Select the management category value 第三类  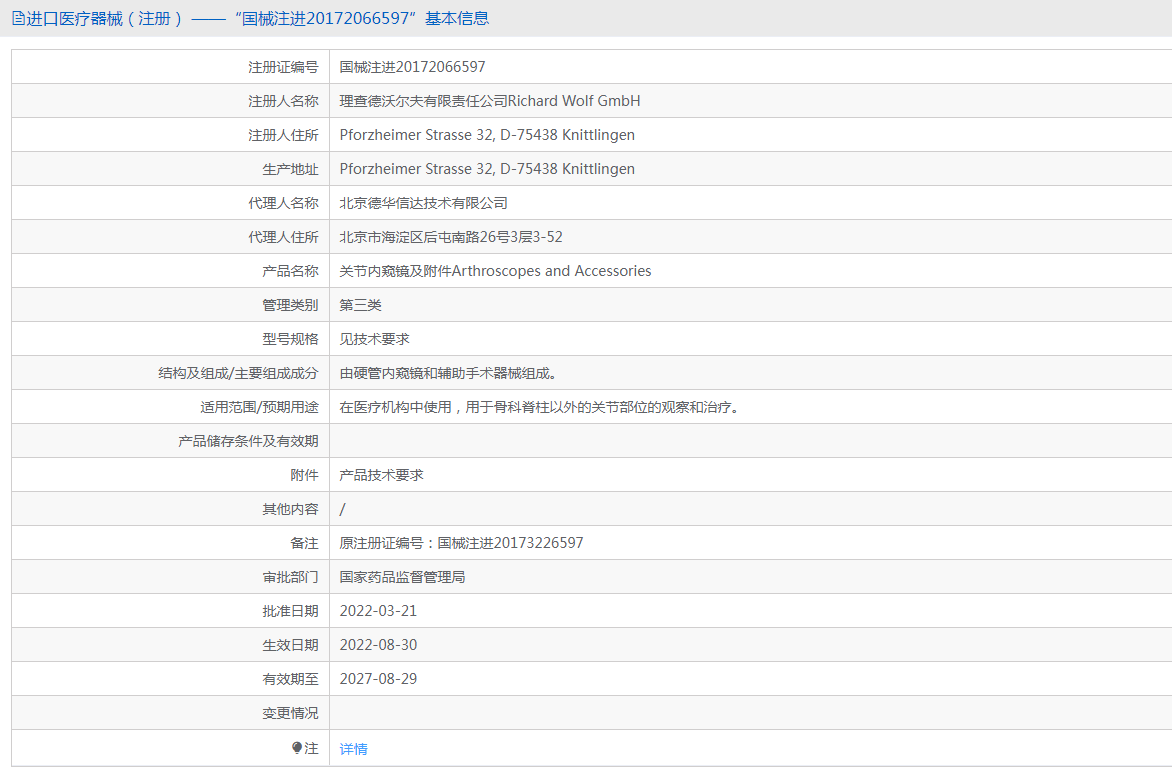360,305
